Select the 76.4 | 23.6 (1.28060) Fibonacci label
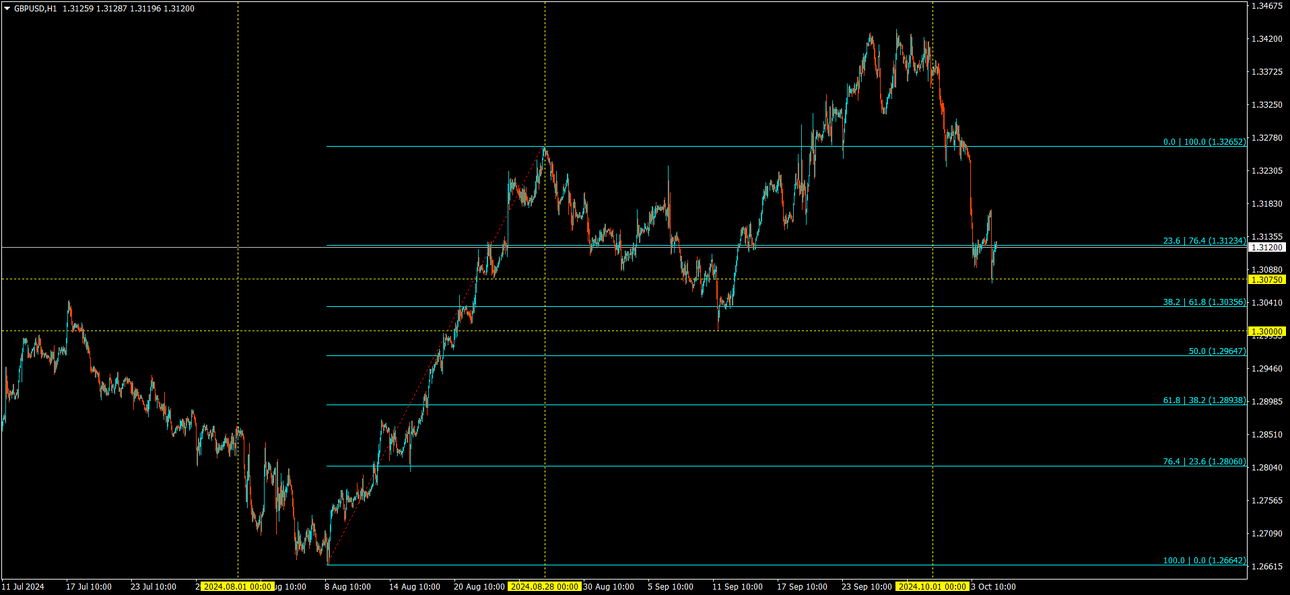 pos(1204,461)
